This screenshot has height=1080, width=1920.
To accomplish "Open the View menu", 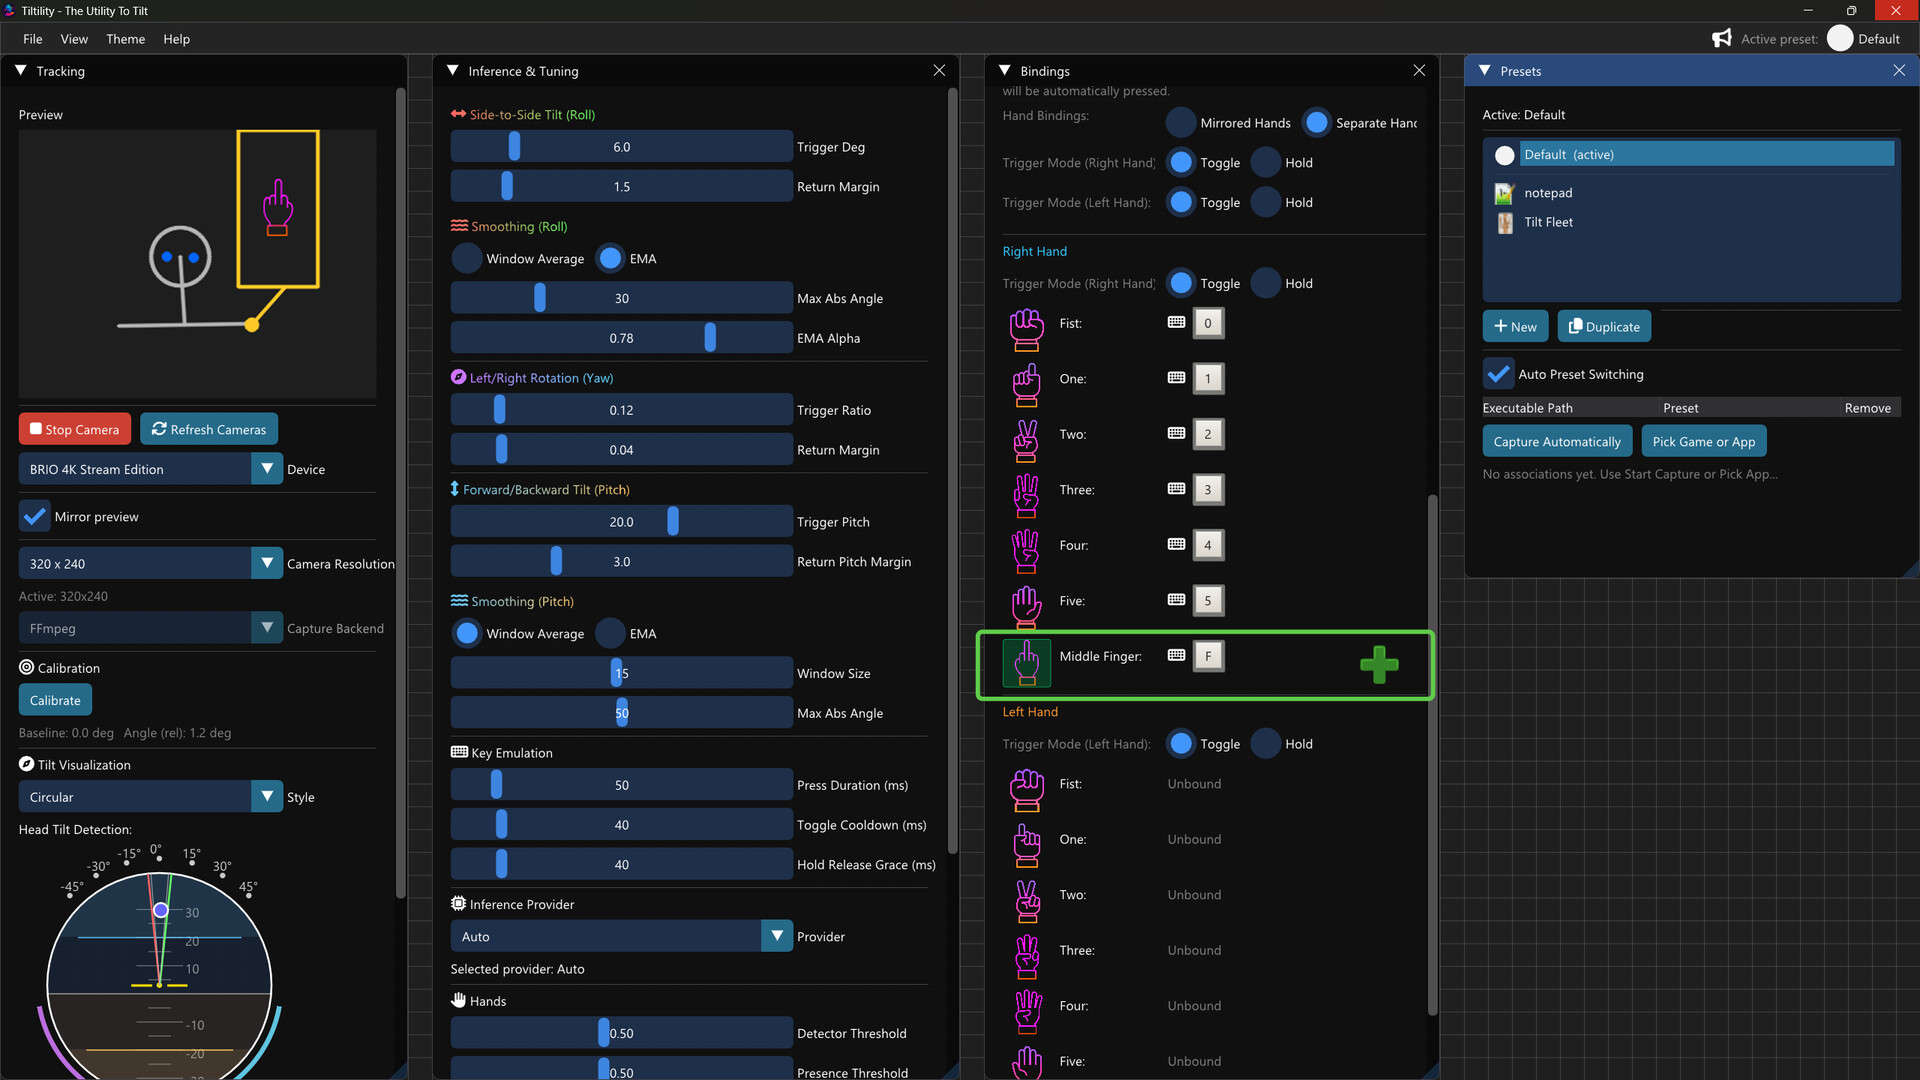I will click(x=74, y=39).
